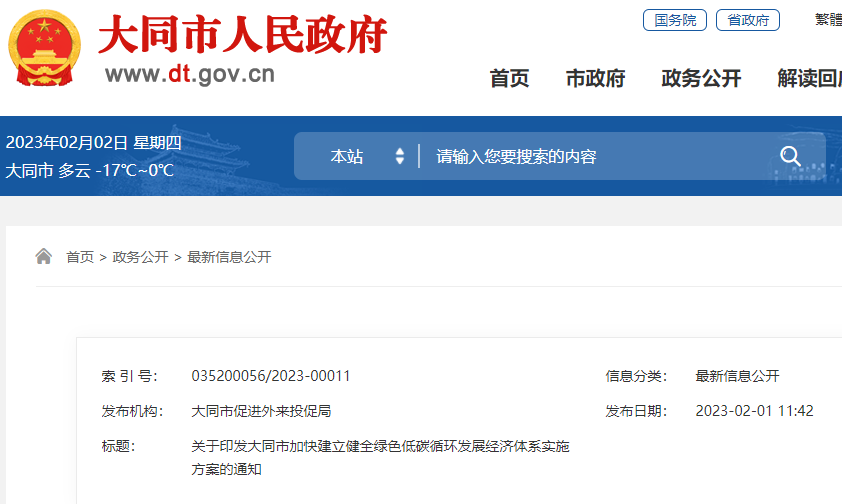Open the 解读回应 navigation menu
The height and width of the screenshot is (504, 842).
point(809,79)
